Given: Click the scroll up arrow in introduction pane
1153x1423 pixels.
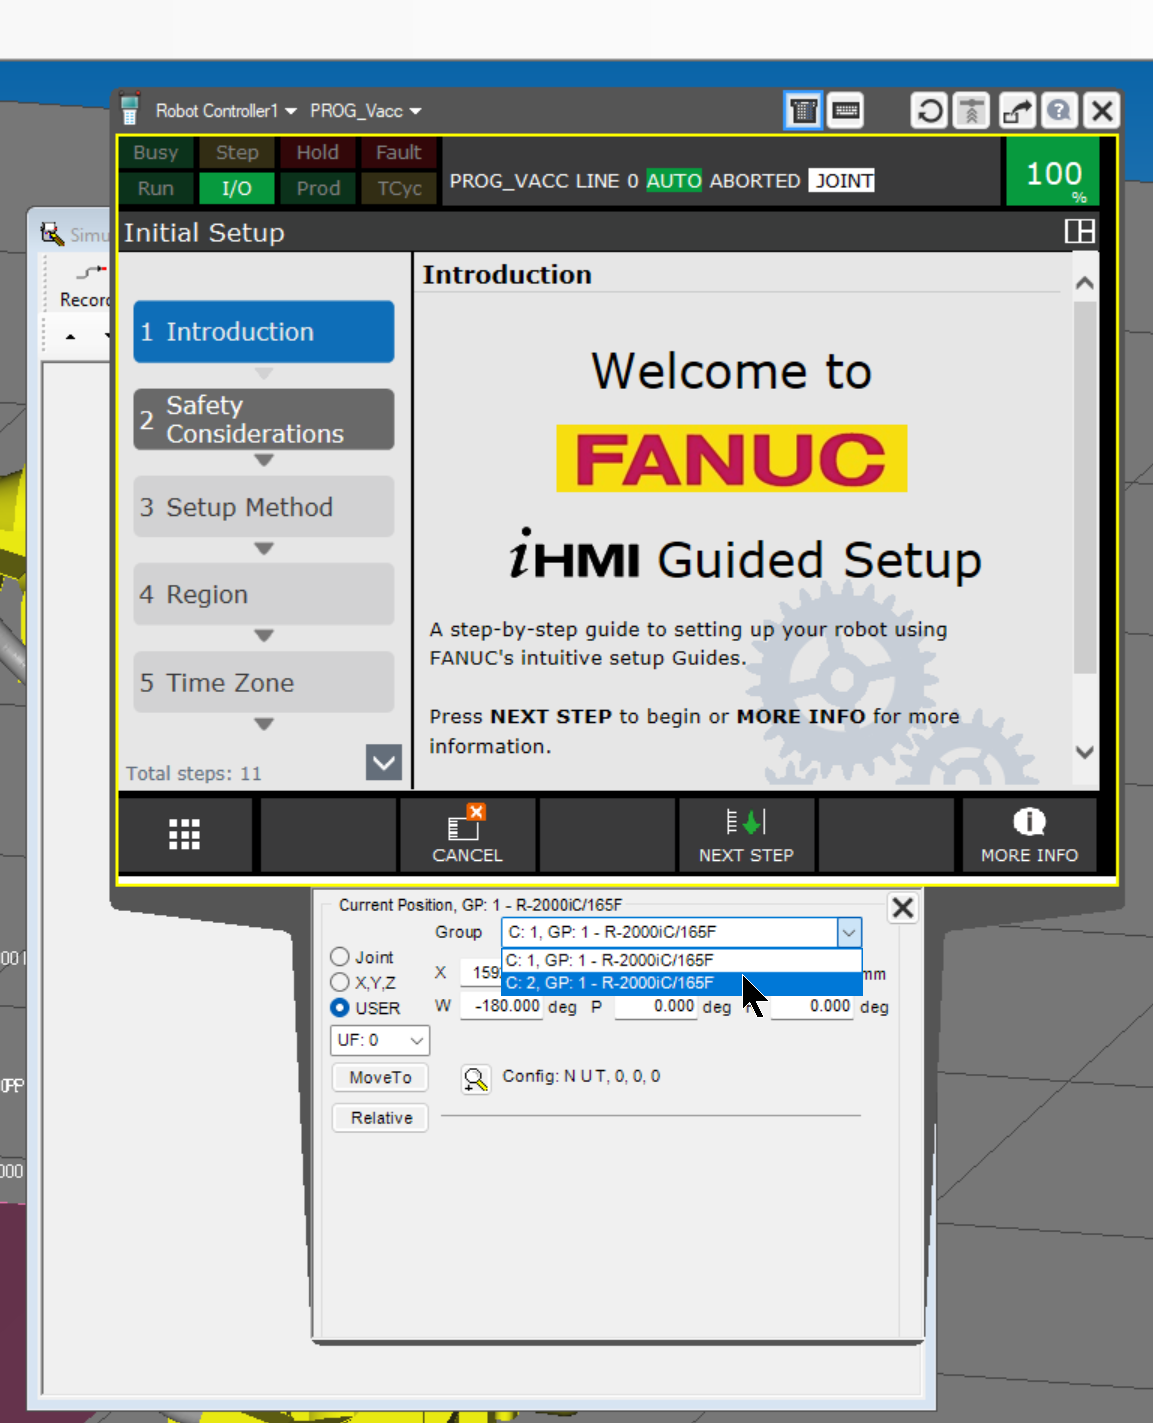Looking at the screenshot, I should click(1085, 284).
